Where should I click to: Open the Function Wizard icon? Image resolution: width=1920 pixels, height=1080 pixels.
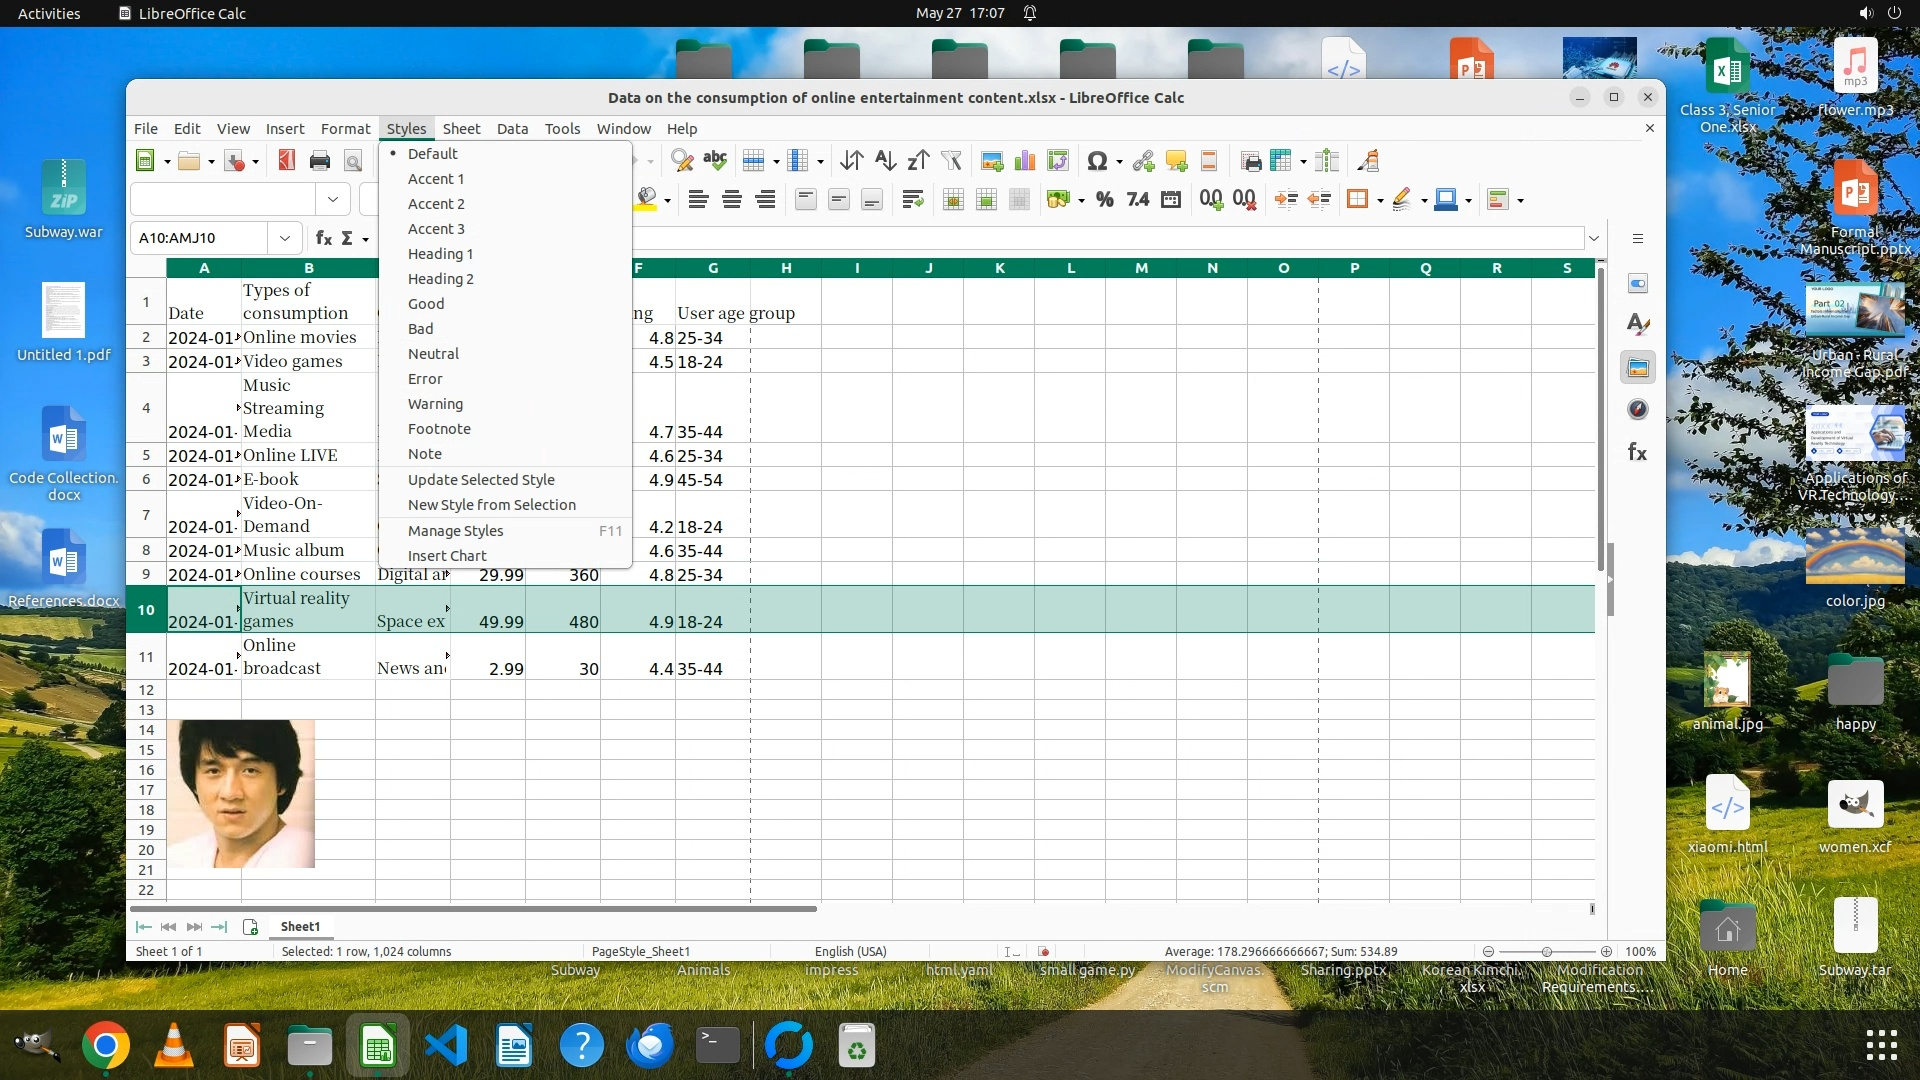click(323, 238)
